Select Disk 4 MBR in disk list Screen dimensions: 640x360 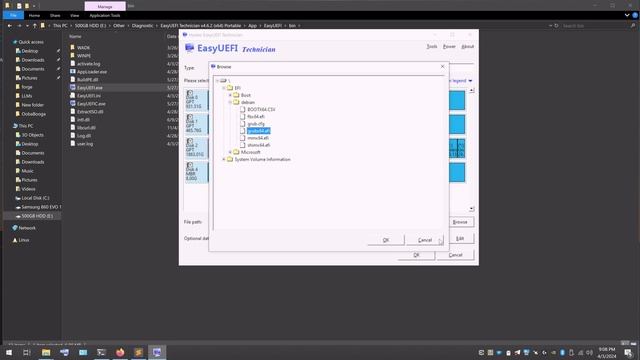[196, 172]
